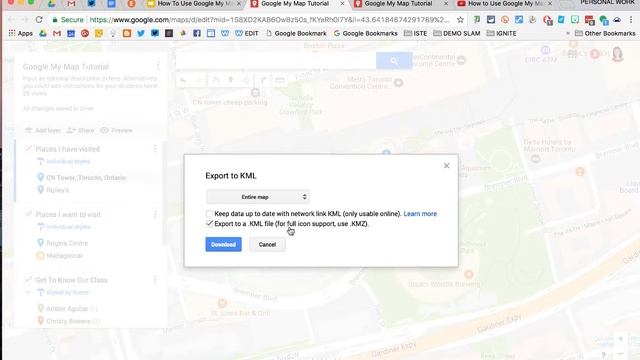Select the Madagascar place item

point(64,256)
